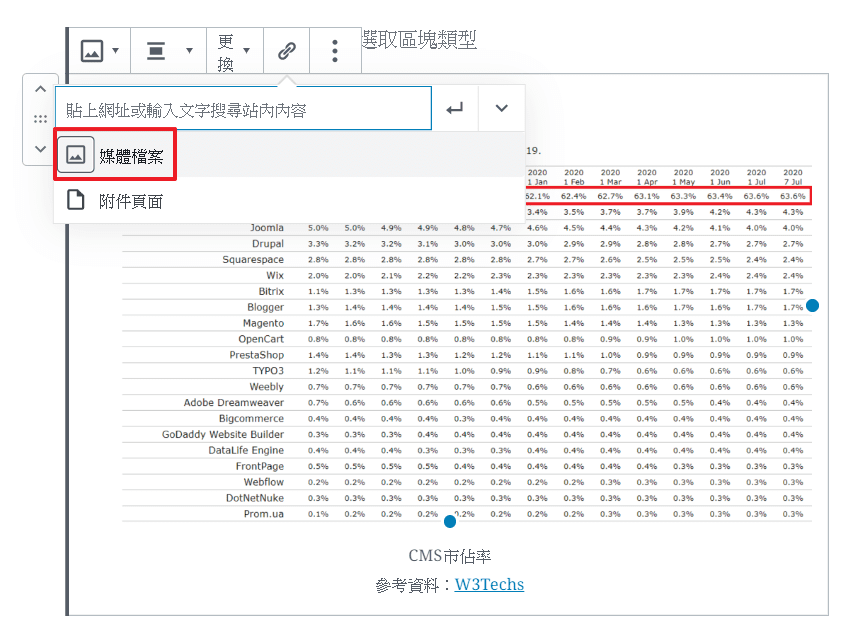Image resolution: width=854 pixels, height=638 pixels.
Task: Click the 2020 1 May column header
Action: click(x=683, y=177)
